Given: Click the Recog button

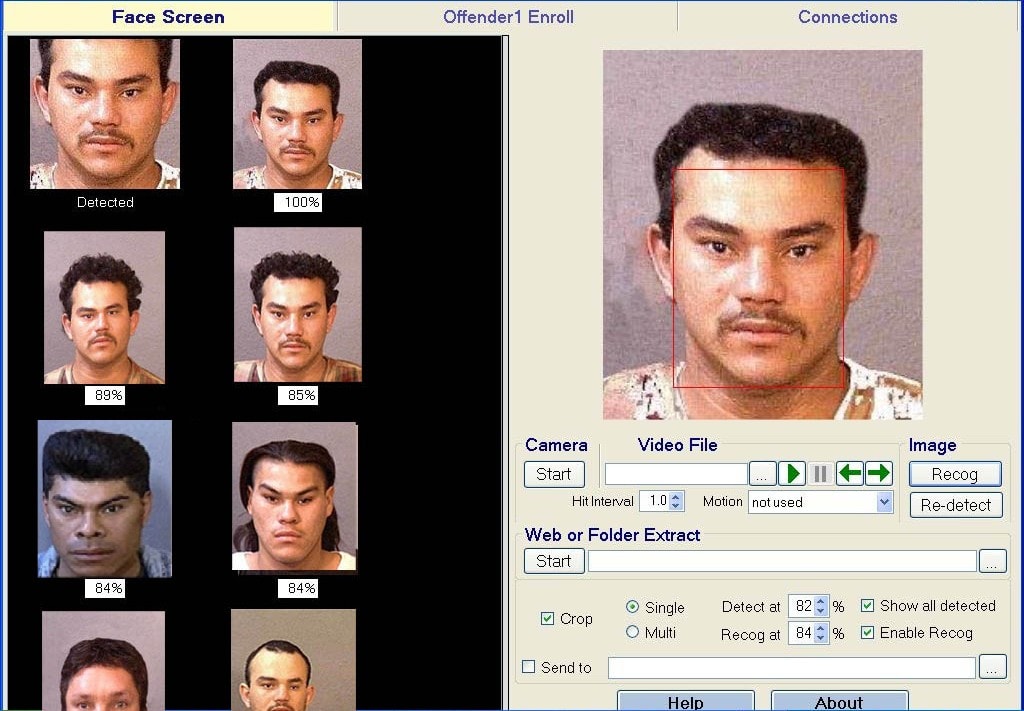Looking at the screenshot, I should pyautogui.click(x=955, y=474).
